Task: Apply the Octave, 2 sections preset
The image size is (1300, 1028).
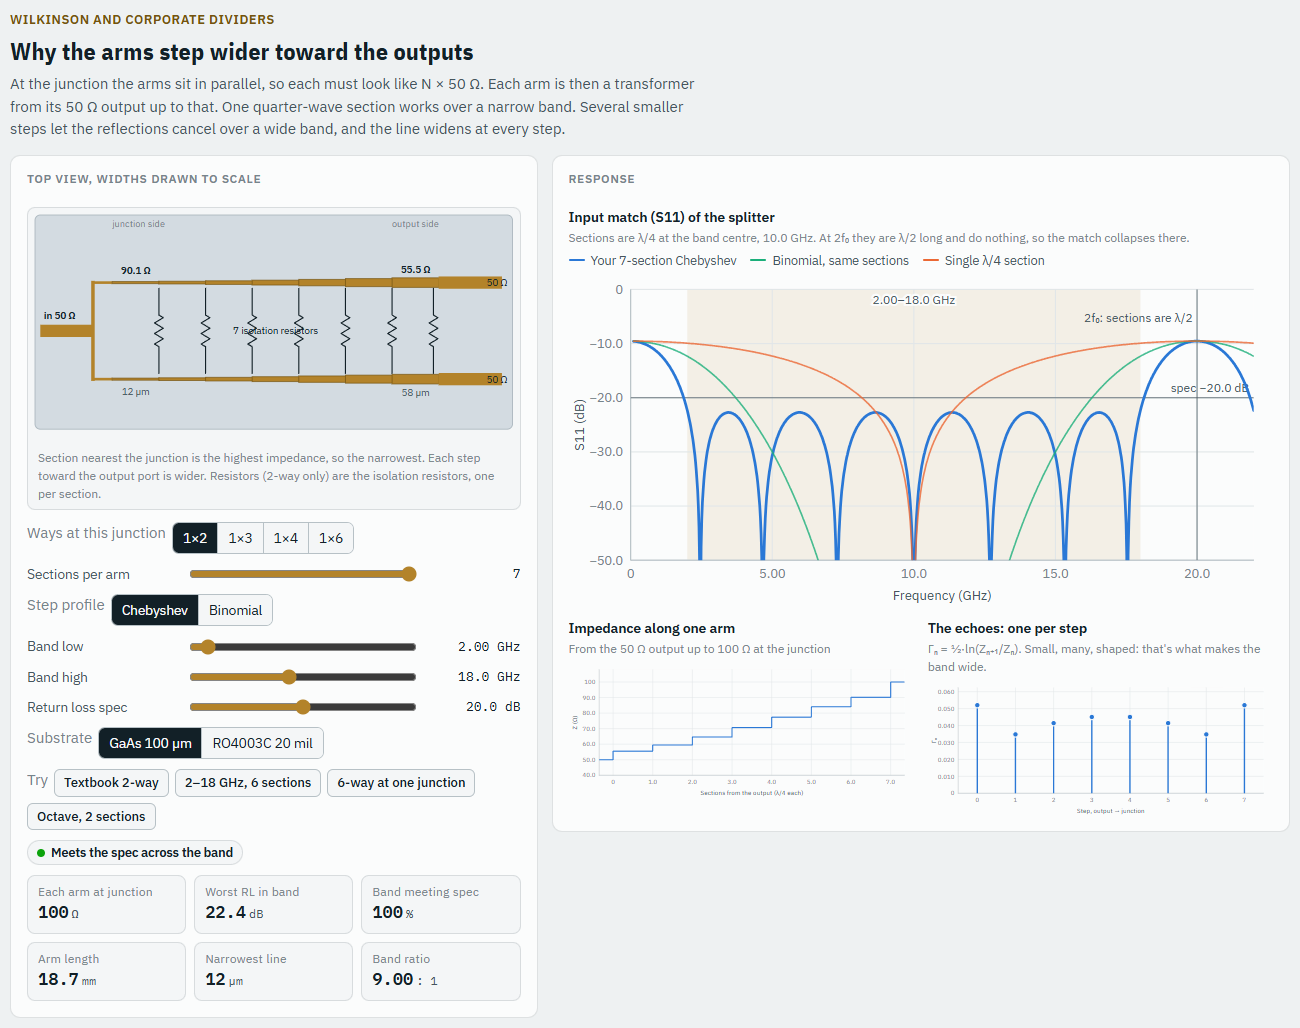Action: [x=91, y=817]
